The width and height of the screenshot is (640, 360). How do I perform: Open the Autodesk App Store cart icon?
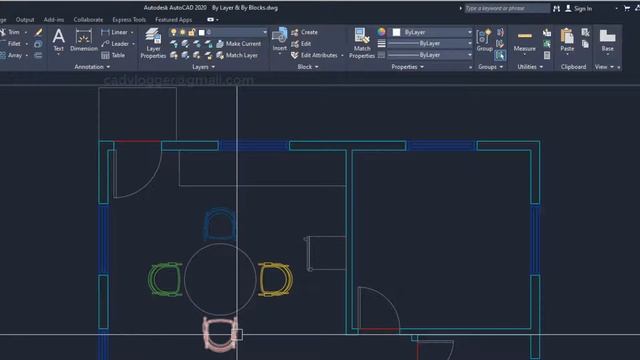point(627,8)
